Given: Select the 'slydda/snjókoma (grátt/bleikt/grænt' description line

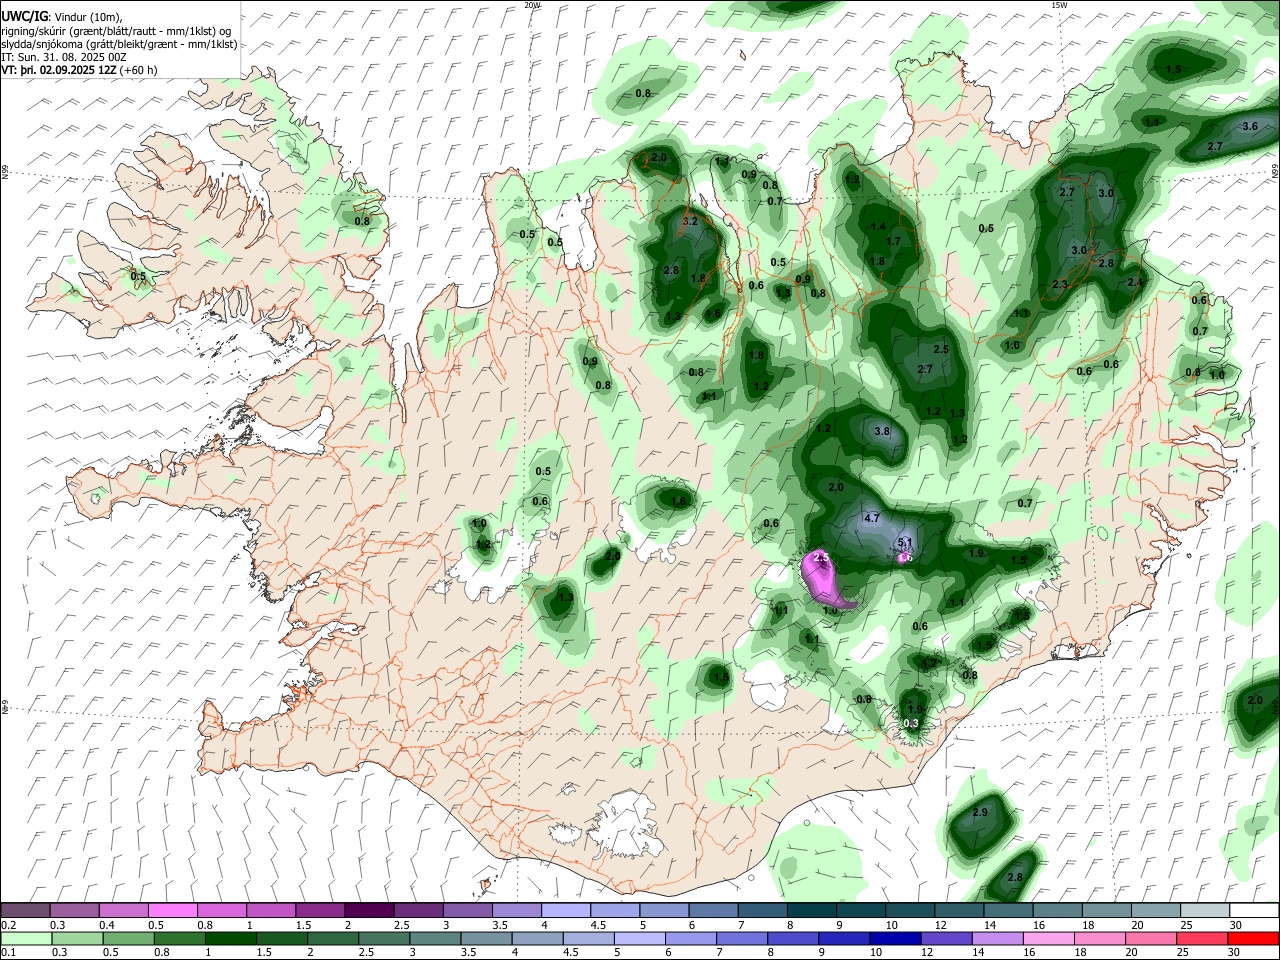Looking at the screenshot, I should tap(119, 44).
